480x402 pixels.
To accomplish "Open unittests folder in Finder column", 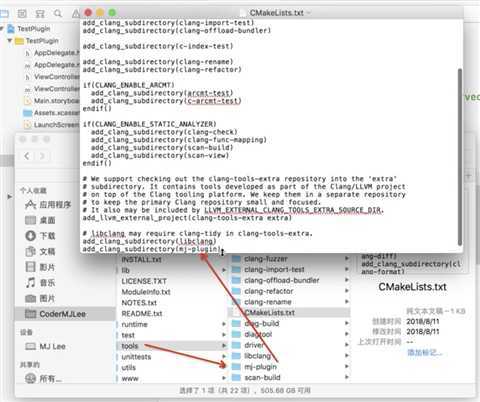I will coord(136,357).
